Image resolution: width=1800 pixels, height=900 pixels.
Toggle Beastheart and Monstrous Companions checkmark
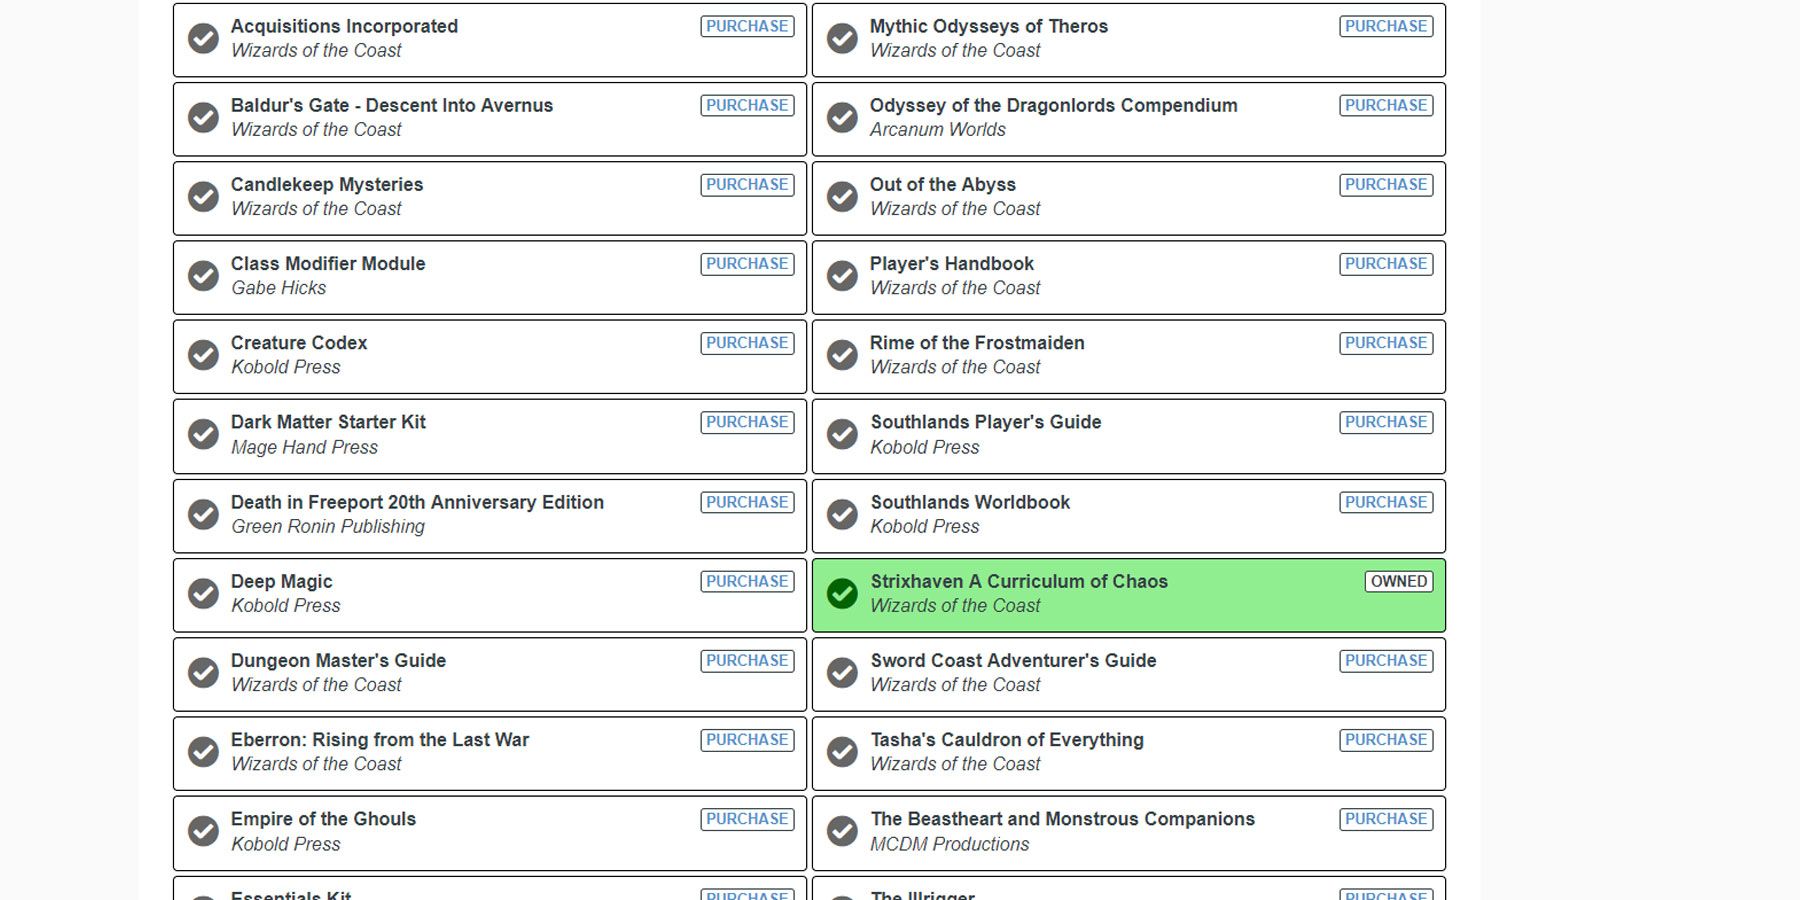pos(843,831)
